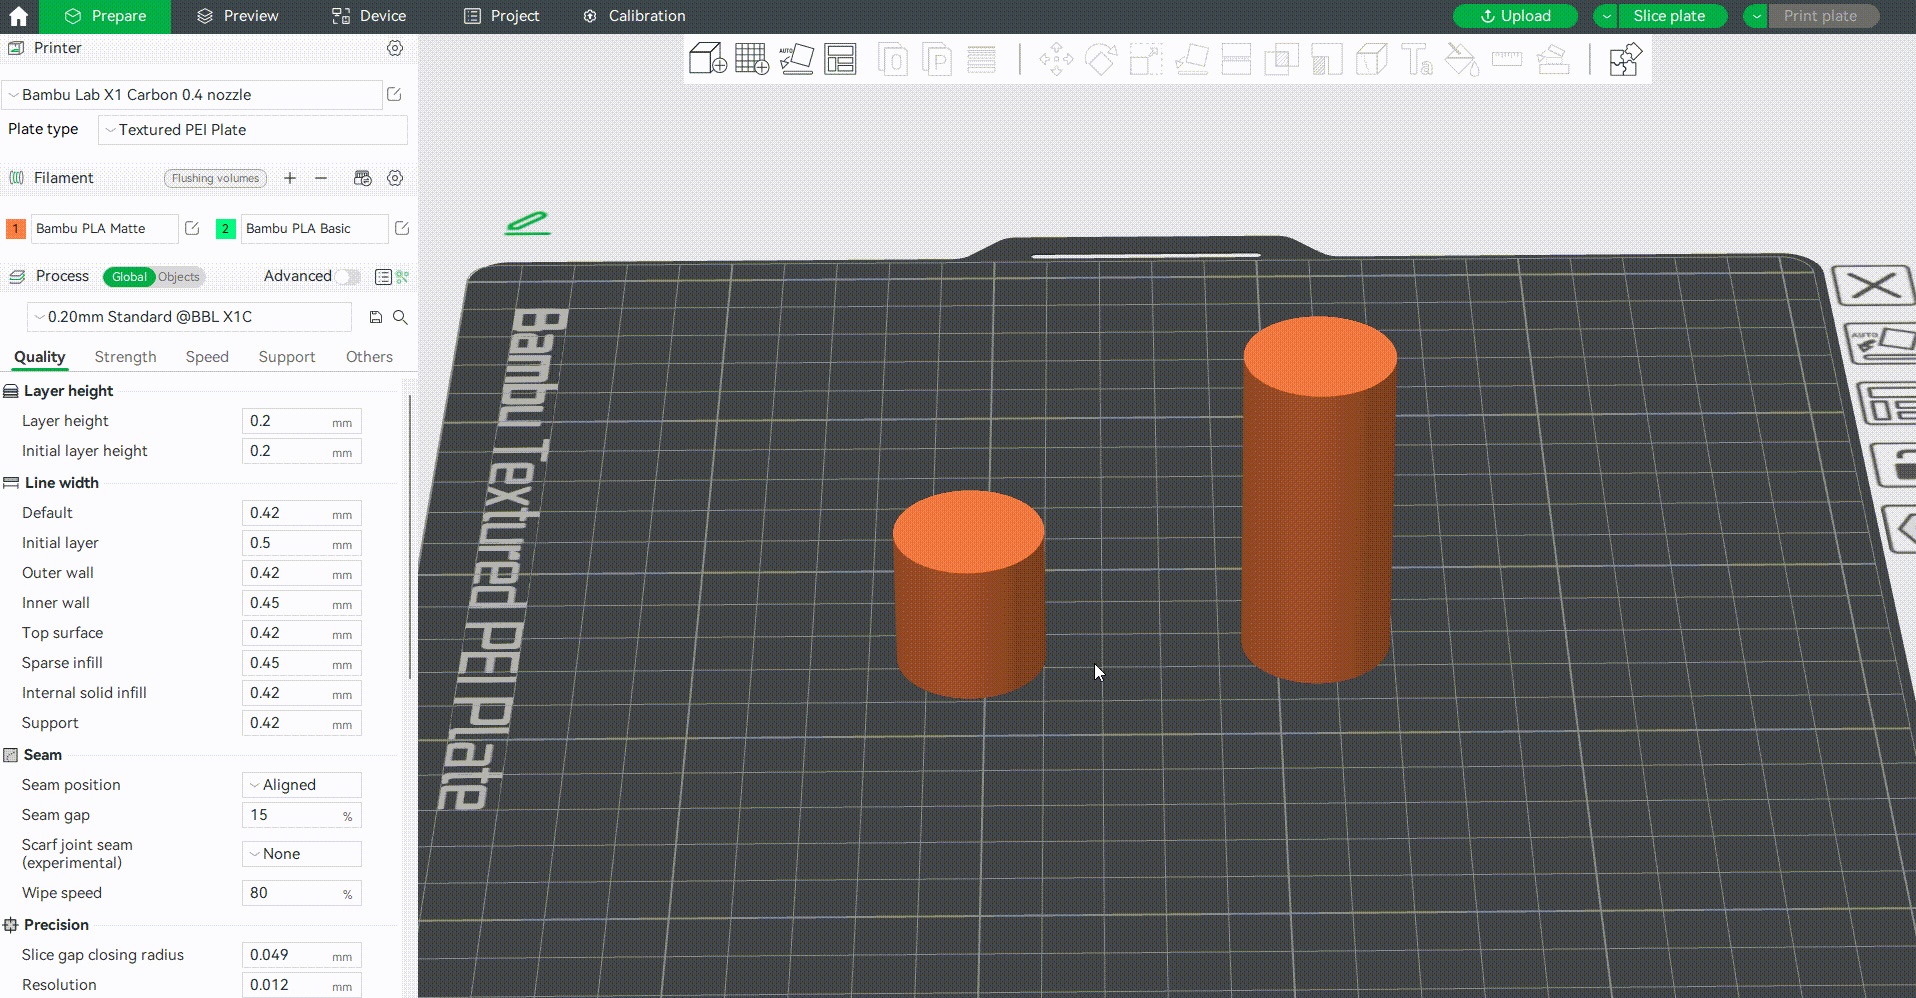
Task: Go to the Home screen icon
Action: (18, 16)
